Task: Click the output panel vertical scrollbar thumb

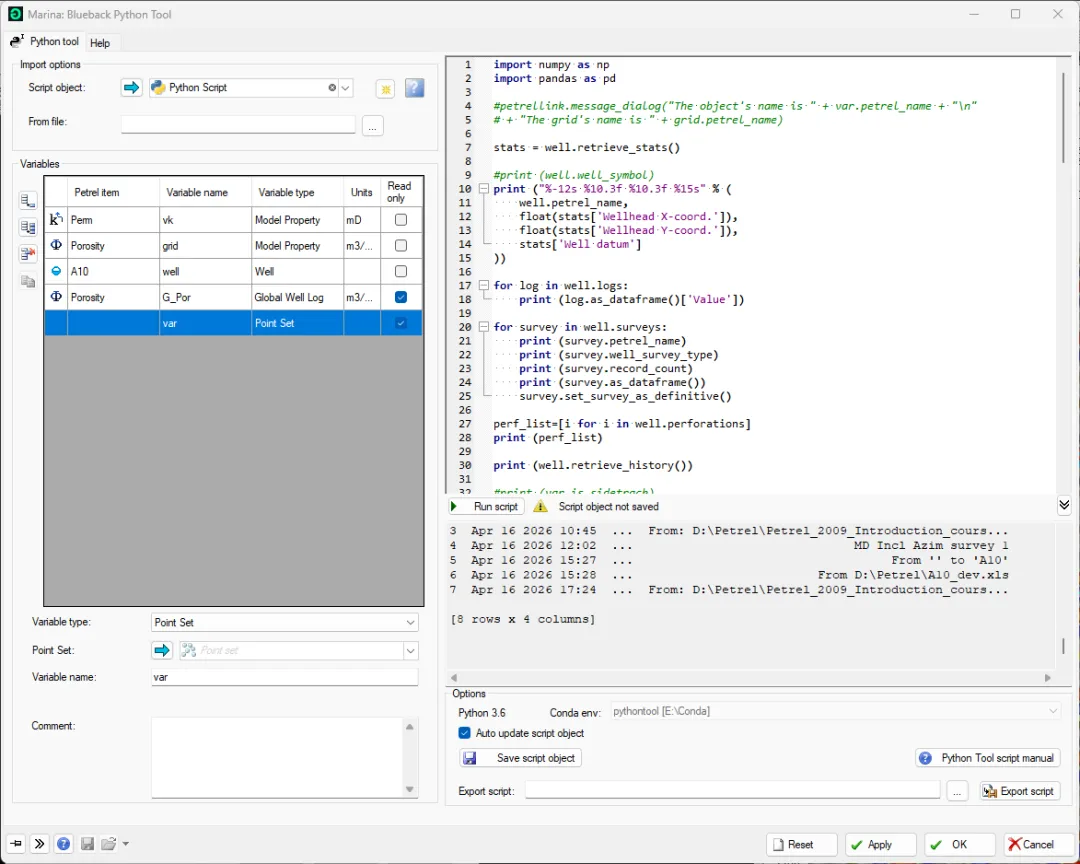Action: (x=1064, y=646)
